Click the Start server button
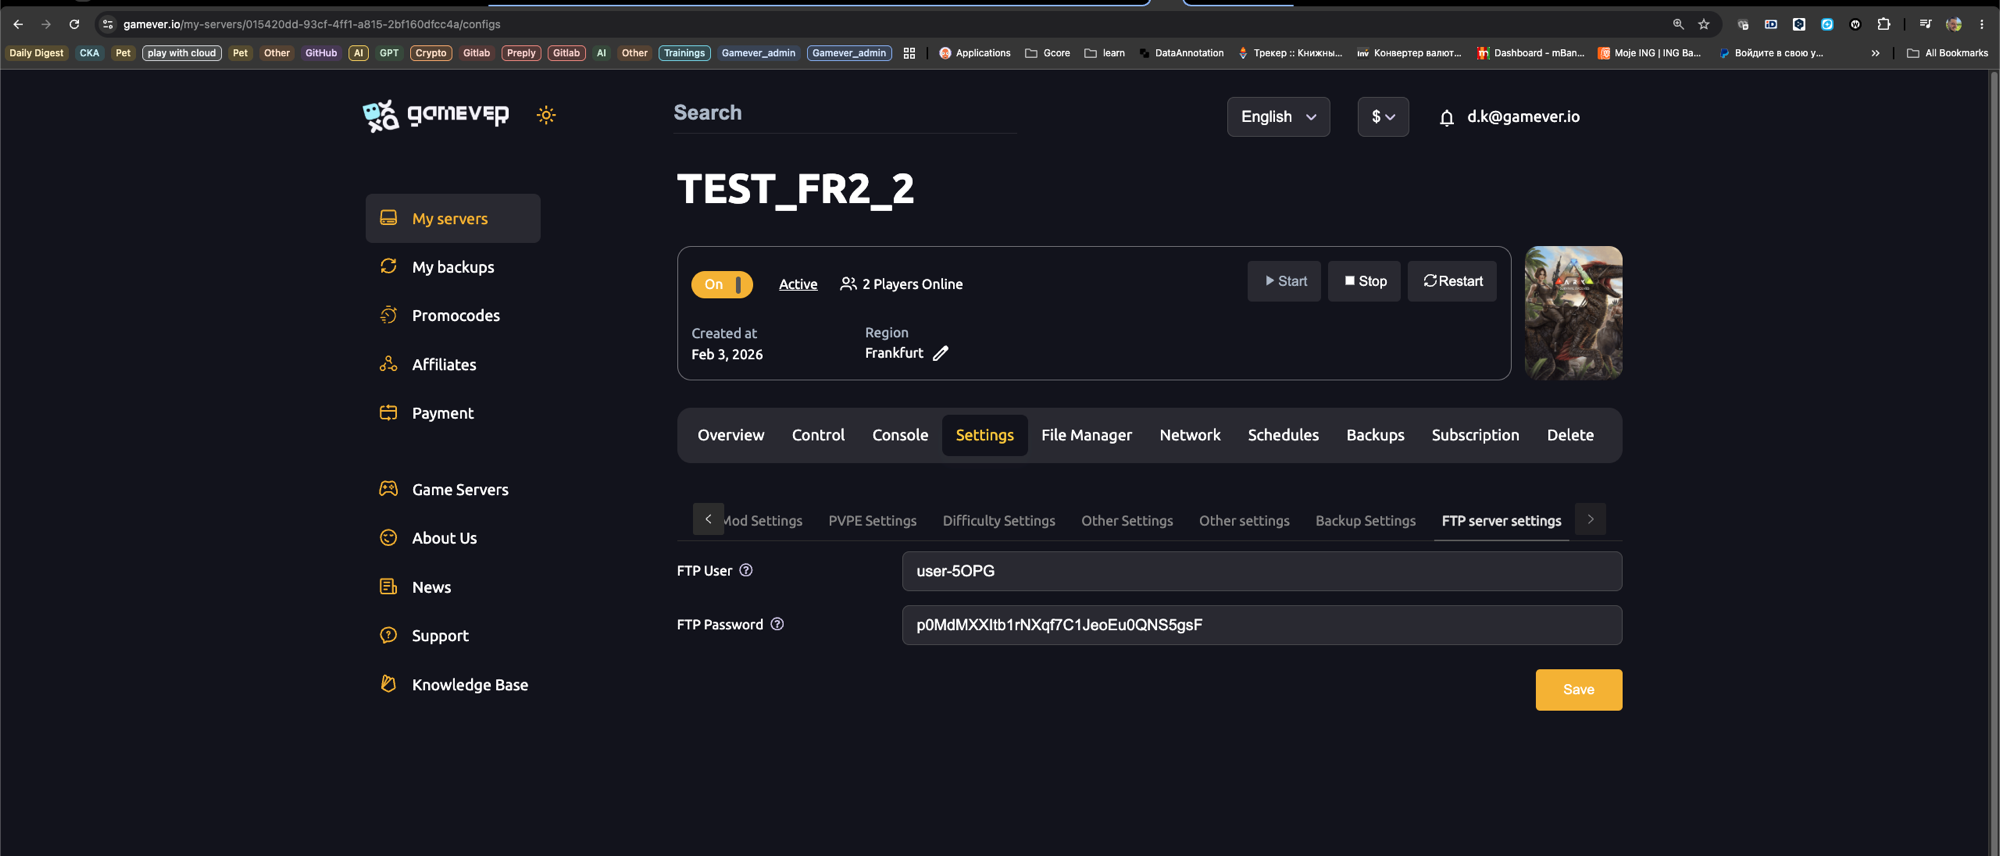2000x856 pixels. click(1284, 281)
